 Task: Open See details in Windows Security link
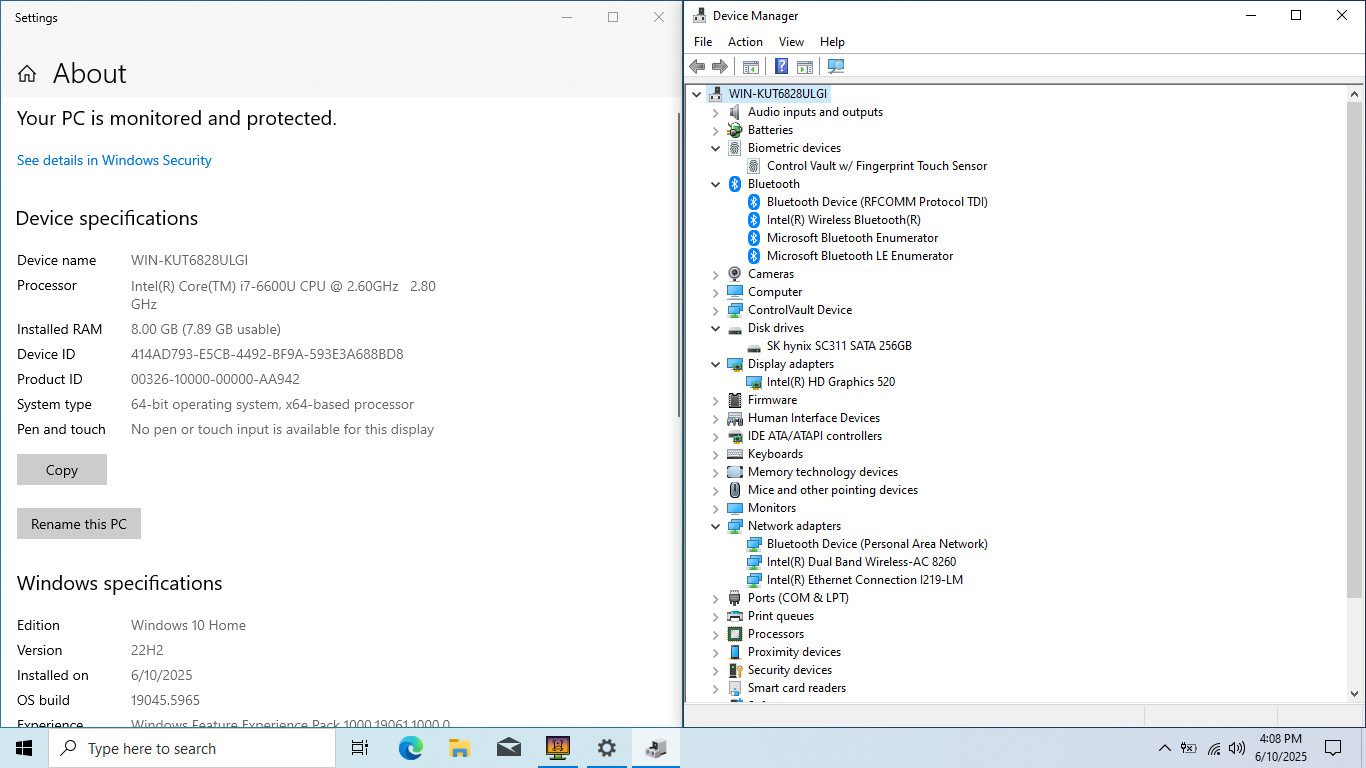(114, 160)
